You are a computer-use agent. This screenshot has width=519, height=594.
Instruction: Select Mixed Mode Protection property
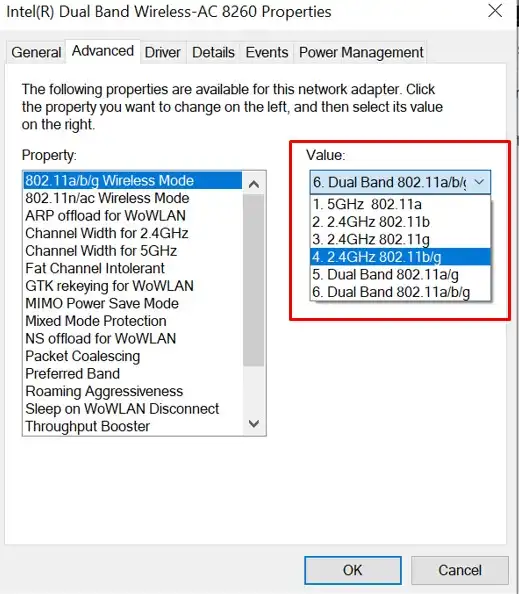(133, 321)
